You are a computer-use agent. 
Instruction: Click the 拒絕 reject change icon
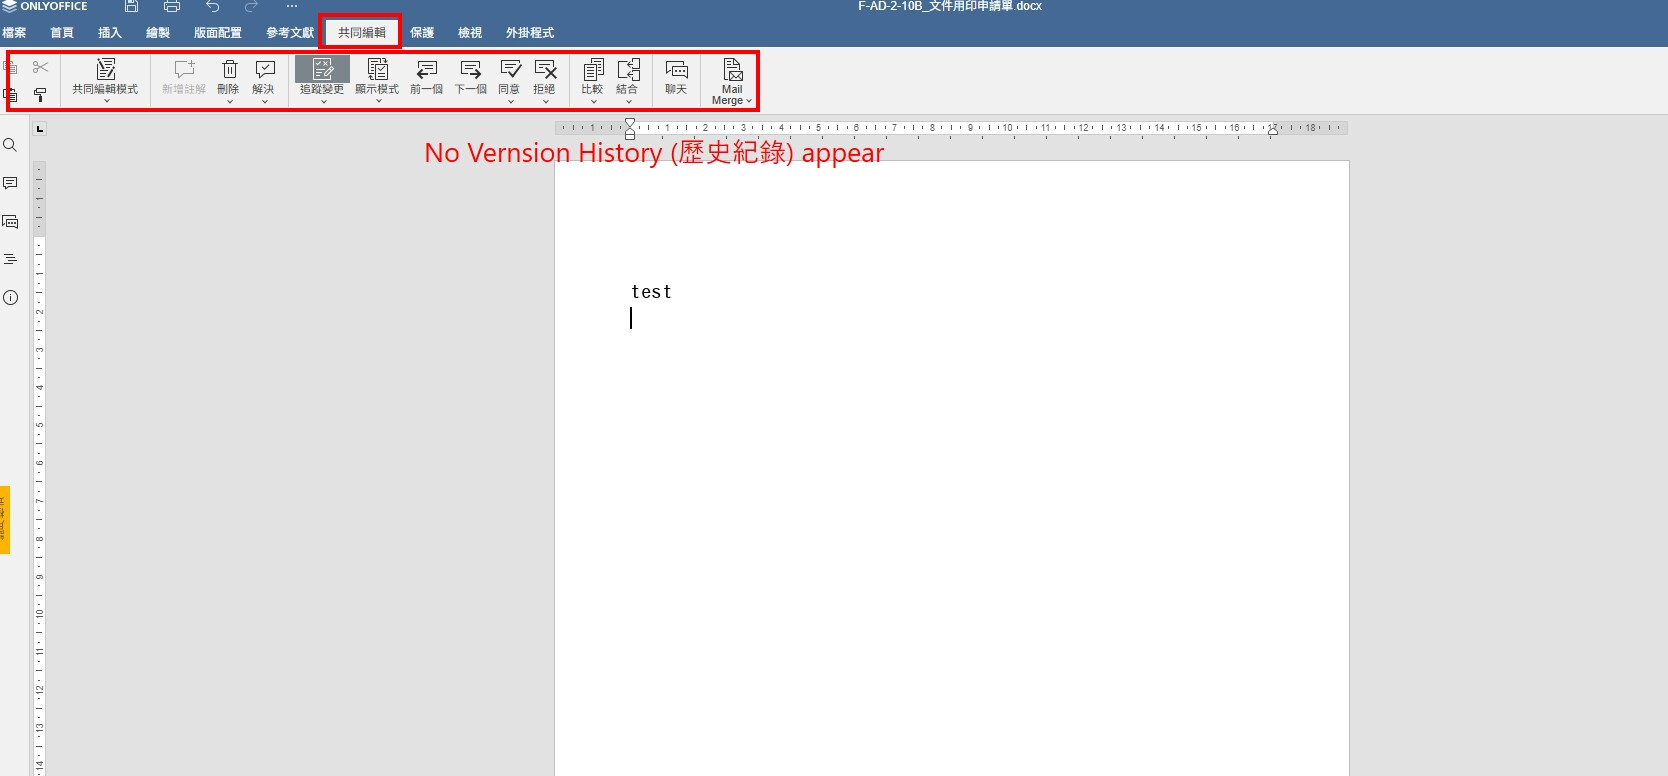[545, 69]
